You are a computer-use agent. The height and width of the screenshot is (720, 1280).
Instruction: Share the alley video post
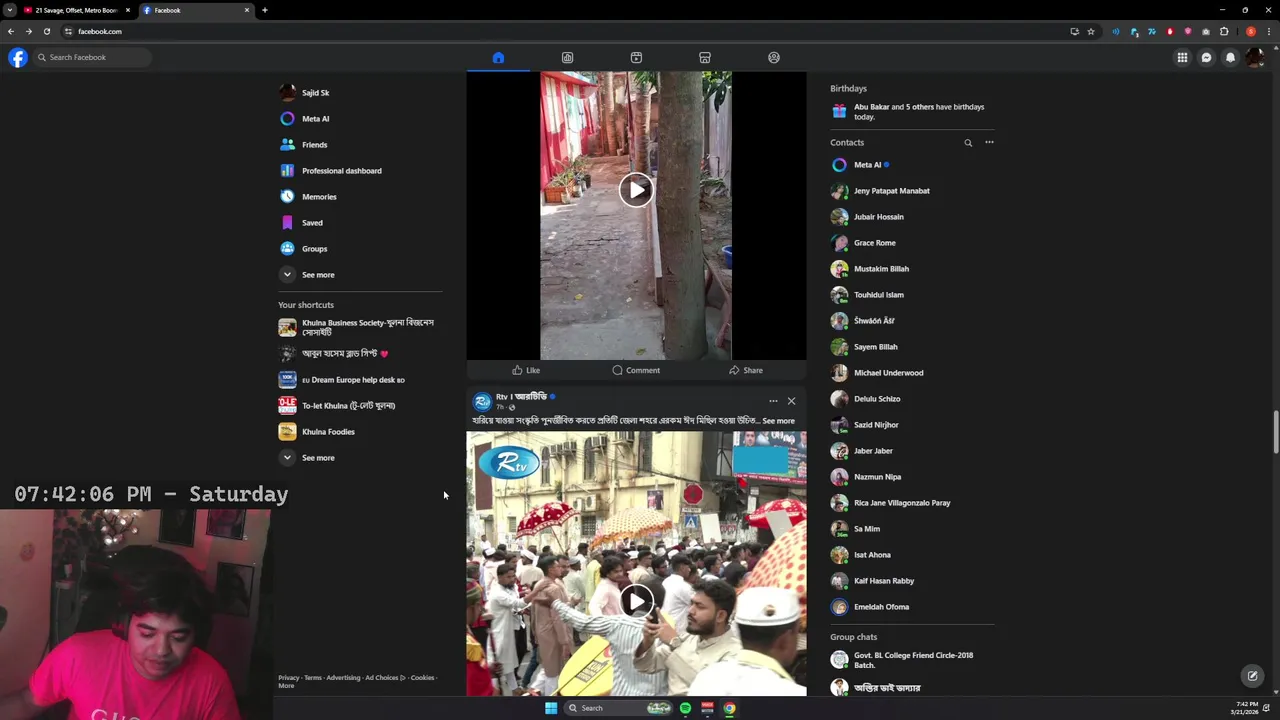(x=746, y=370)
